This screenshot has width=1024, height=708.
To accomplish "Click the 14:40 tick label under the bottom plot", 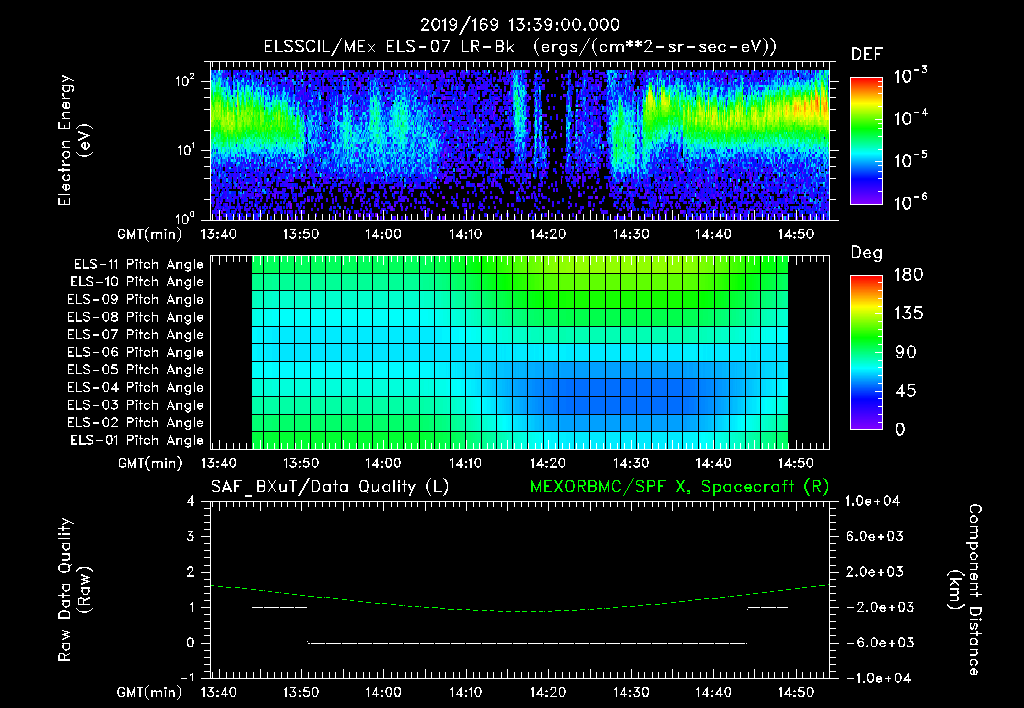I will click(712, 692).
